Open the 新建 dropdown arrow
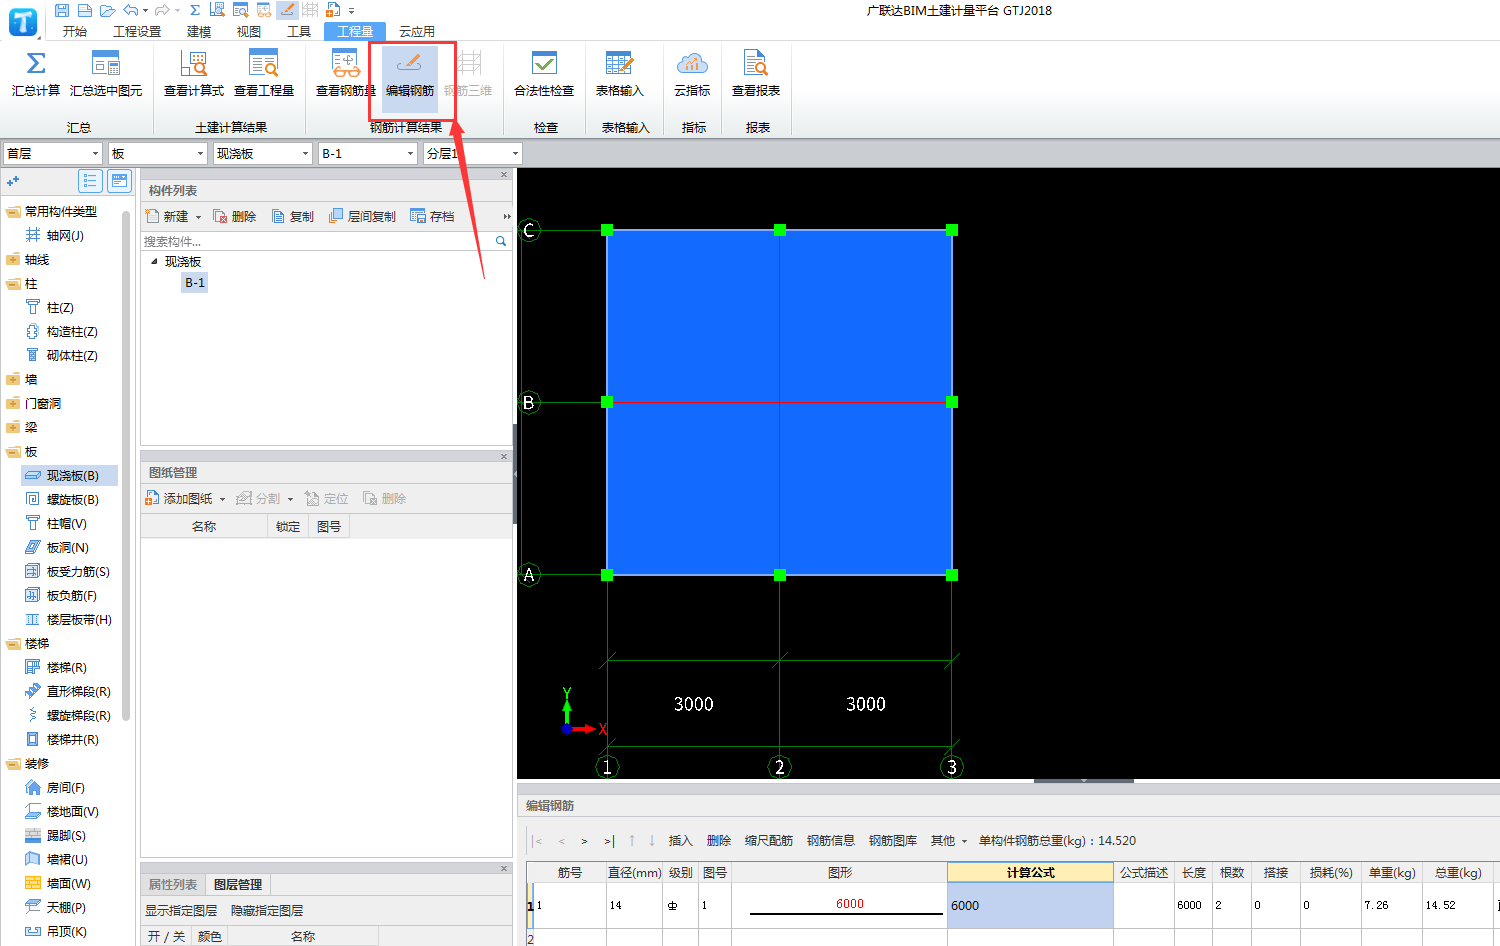Viewport: 1500px width, 946px height. [x=198, y=217]
